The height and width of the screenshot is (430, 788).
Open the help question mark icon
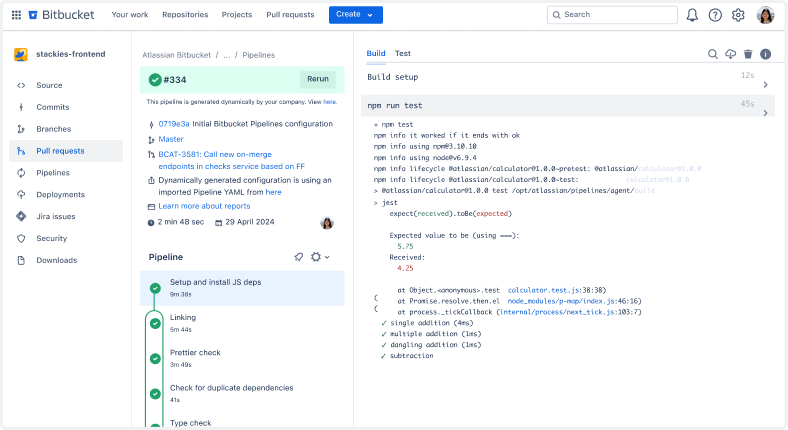pyautogui.click(x=715, y=15)
